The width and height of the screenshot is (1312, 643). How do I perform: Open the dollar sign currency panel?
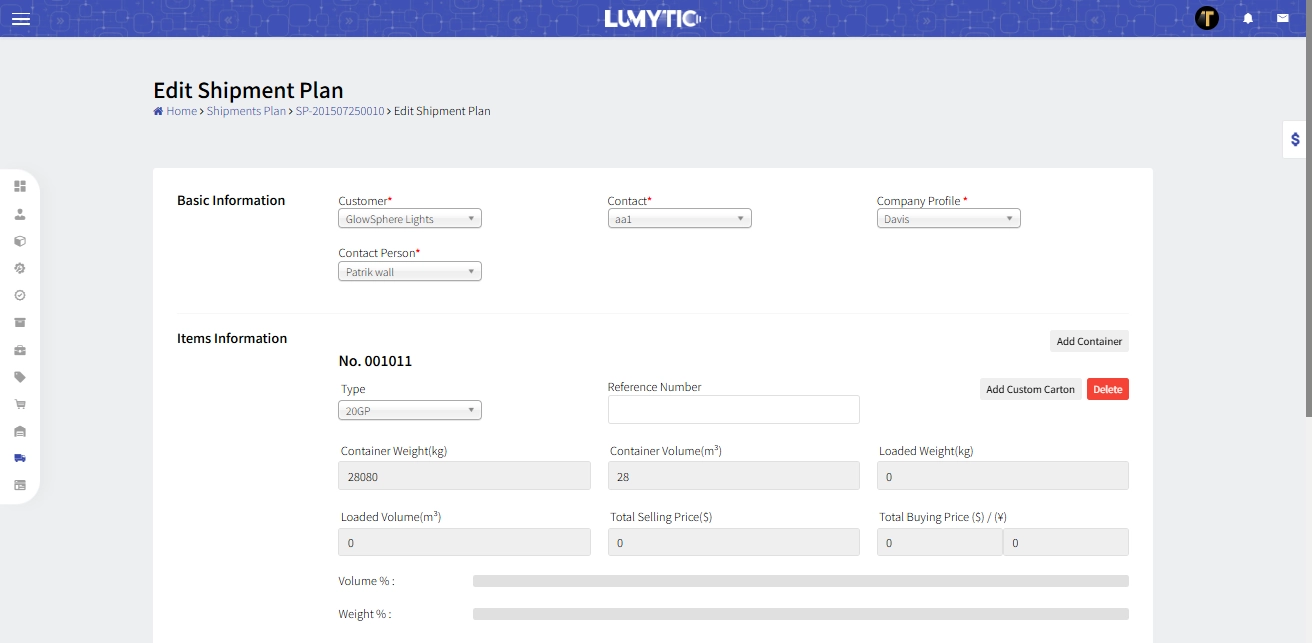(x=1295, y=140)
